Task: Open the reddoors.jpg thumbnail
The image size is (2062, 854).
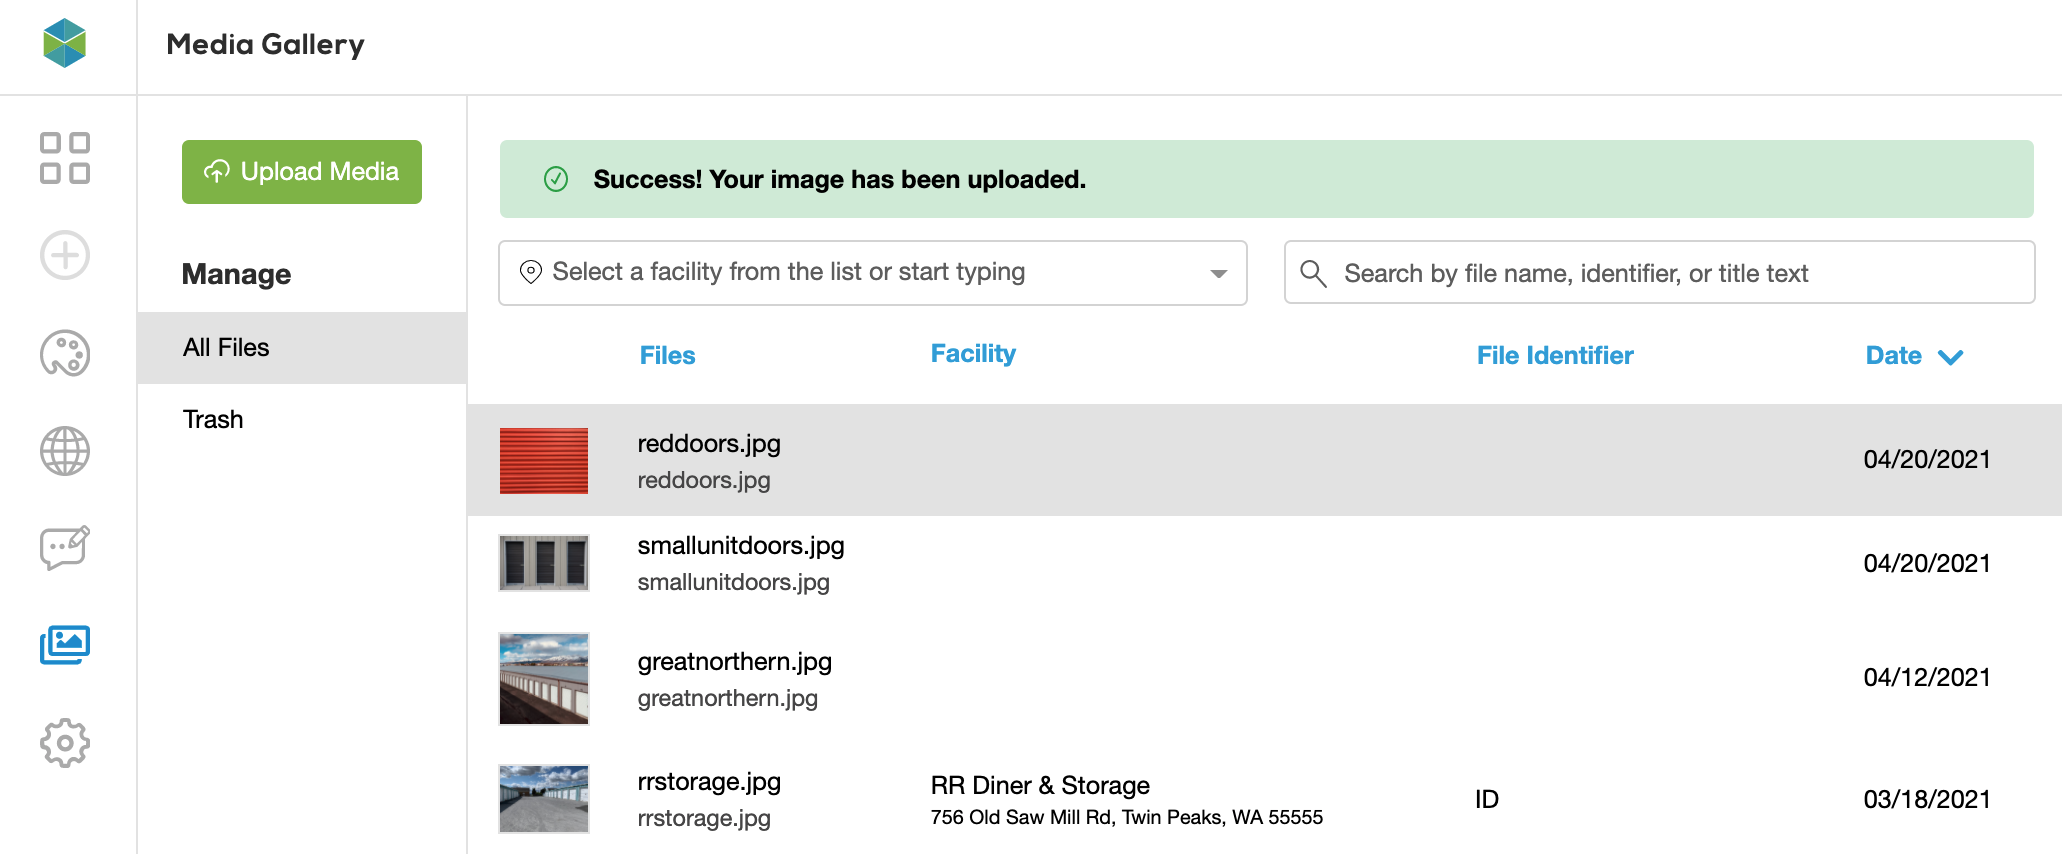Action: 544,461
